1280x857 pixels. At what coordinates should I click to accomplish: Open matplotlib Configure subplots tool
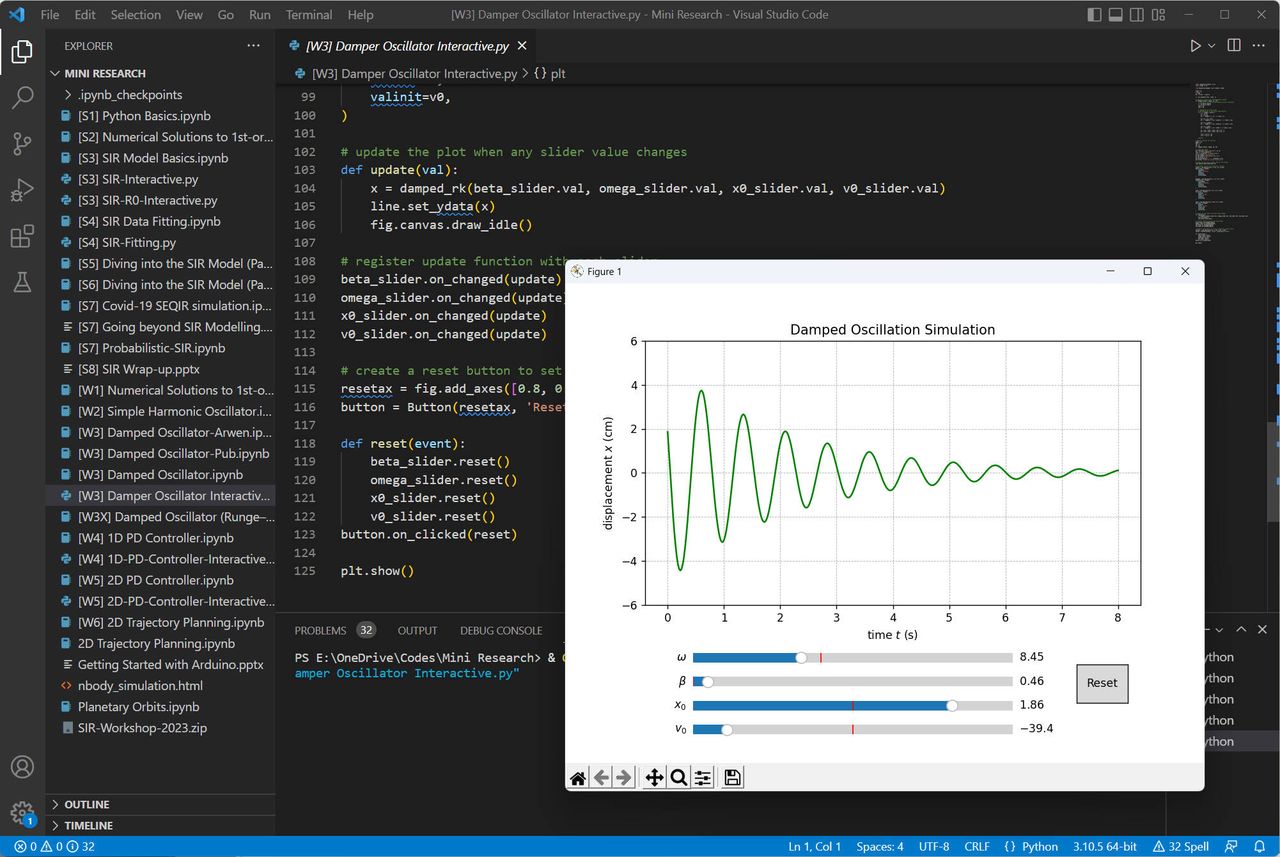click(x=703, y=778)
